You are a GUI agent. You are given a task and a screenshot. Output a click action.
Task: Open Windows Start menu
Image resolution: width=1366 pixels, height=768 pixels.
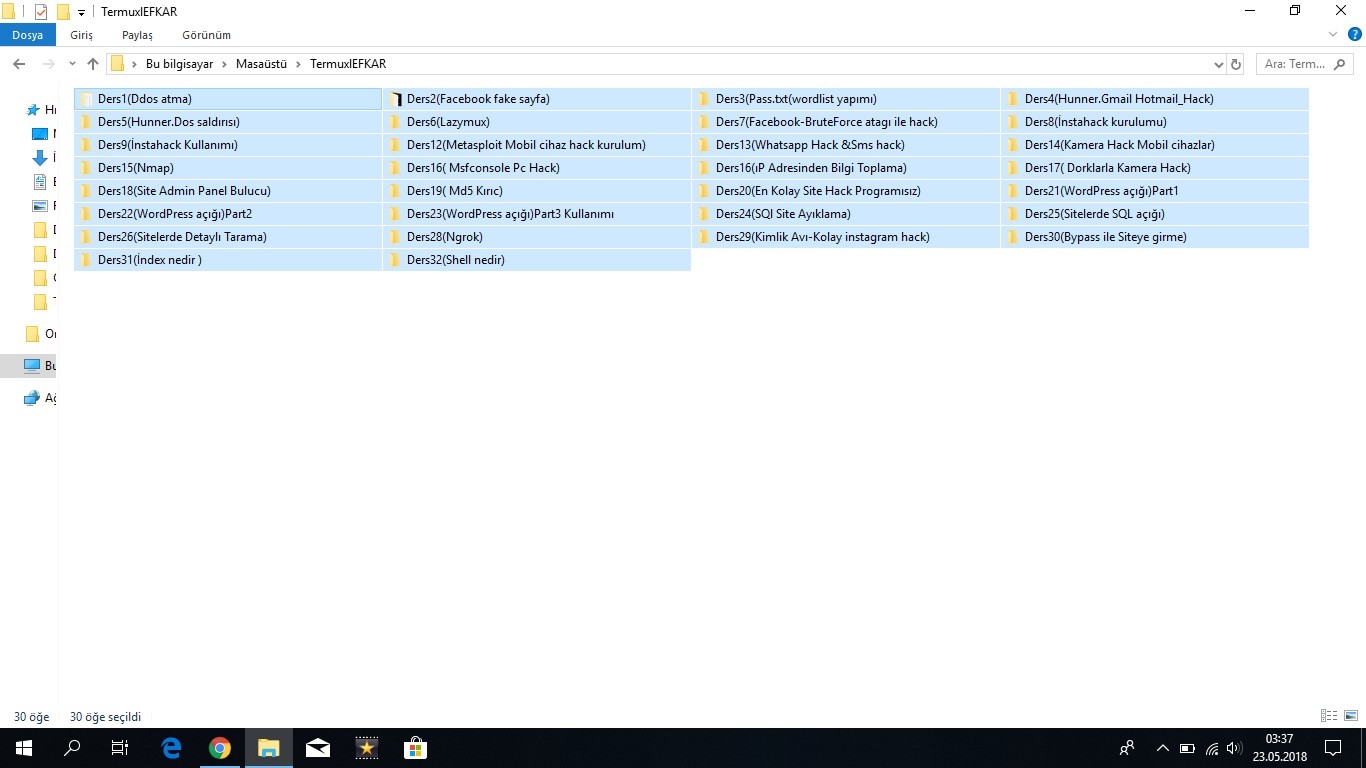pyautogui.click(x=24, y=748)
